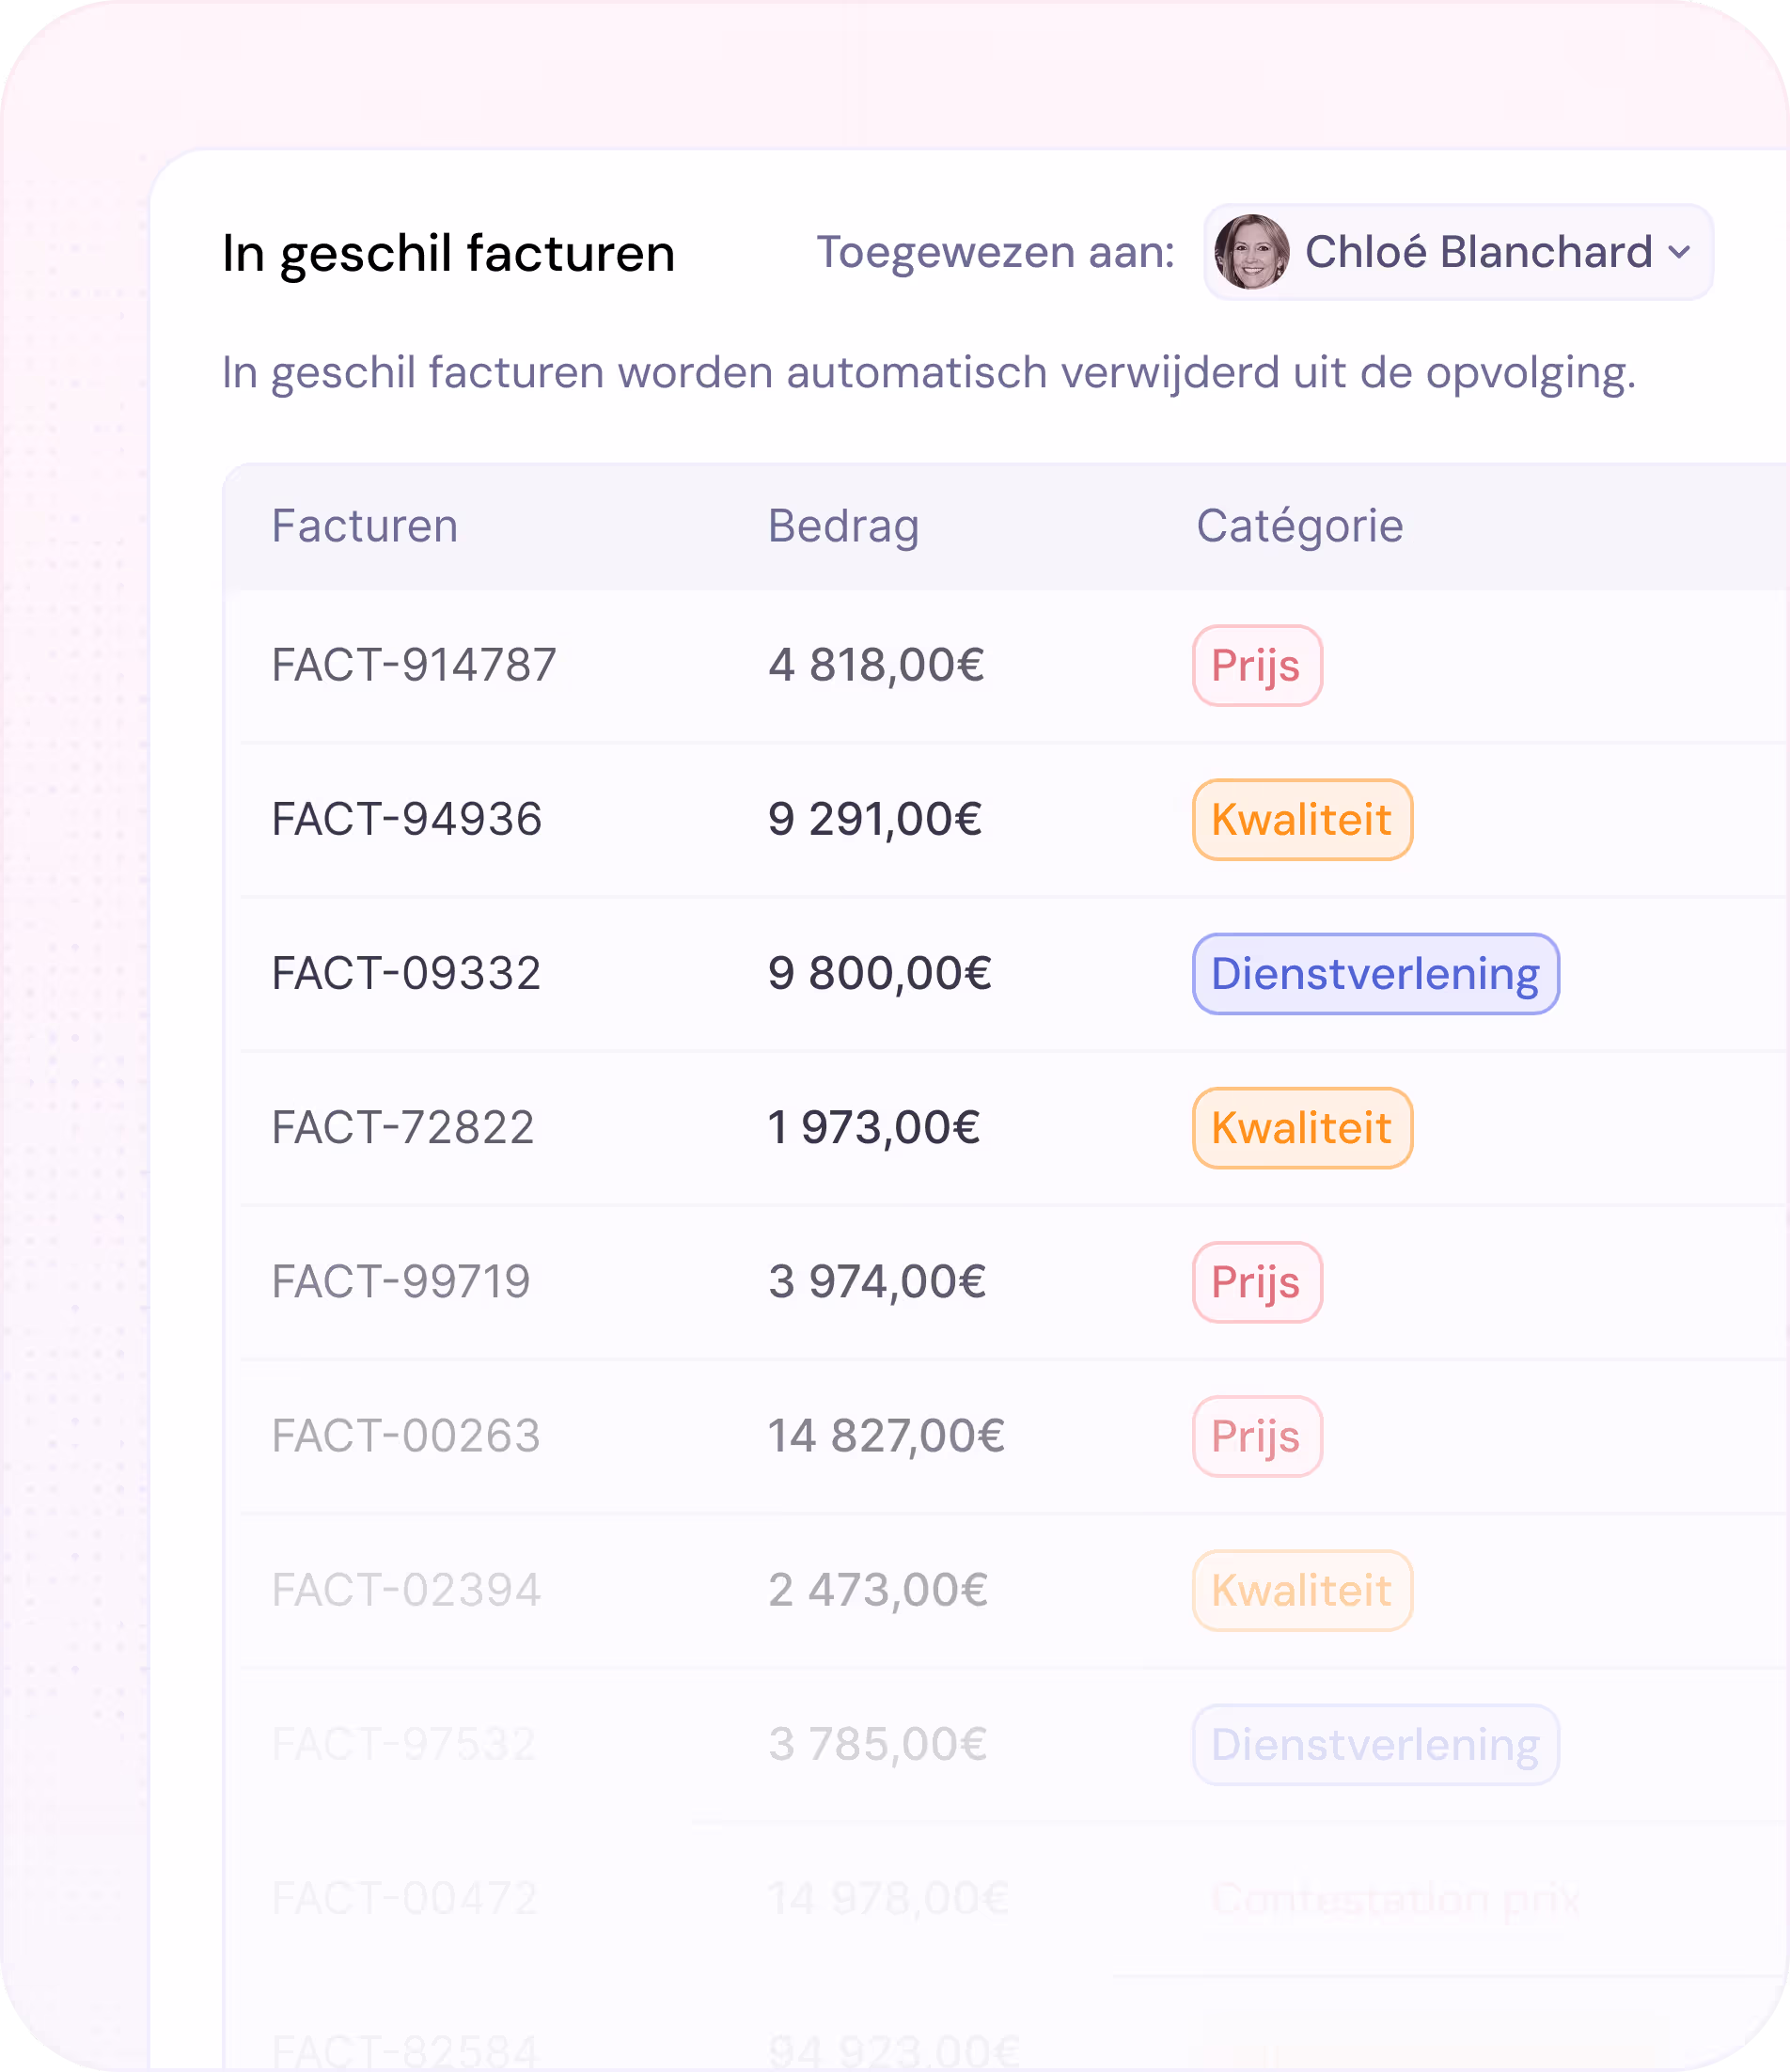Select invoice FACT-09332
Viewport: 1790px width, 2072px height.
406,973
